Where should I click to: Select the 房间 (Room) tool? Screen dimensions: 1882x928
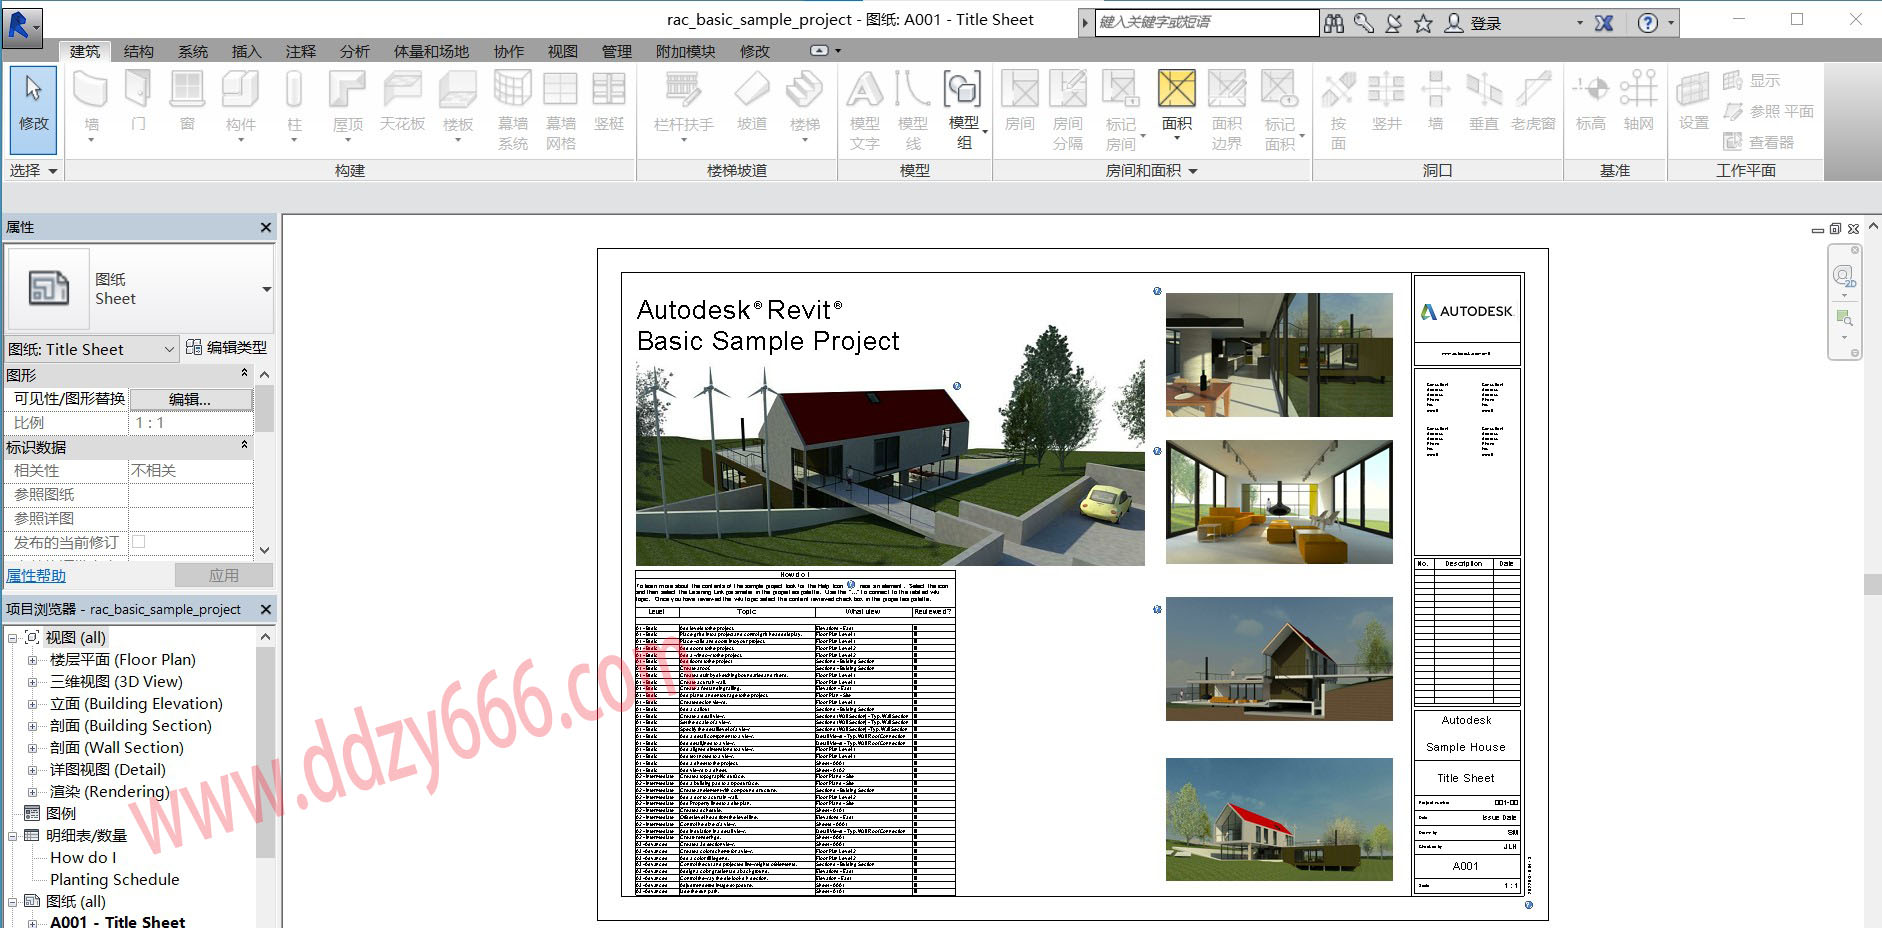coord(1019,101)
